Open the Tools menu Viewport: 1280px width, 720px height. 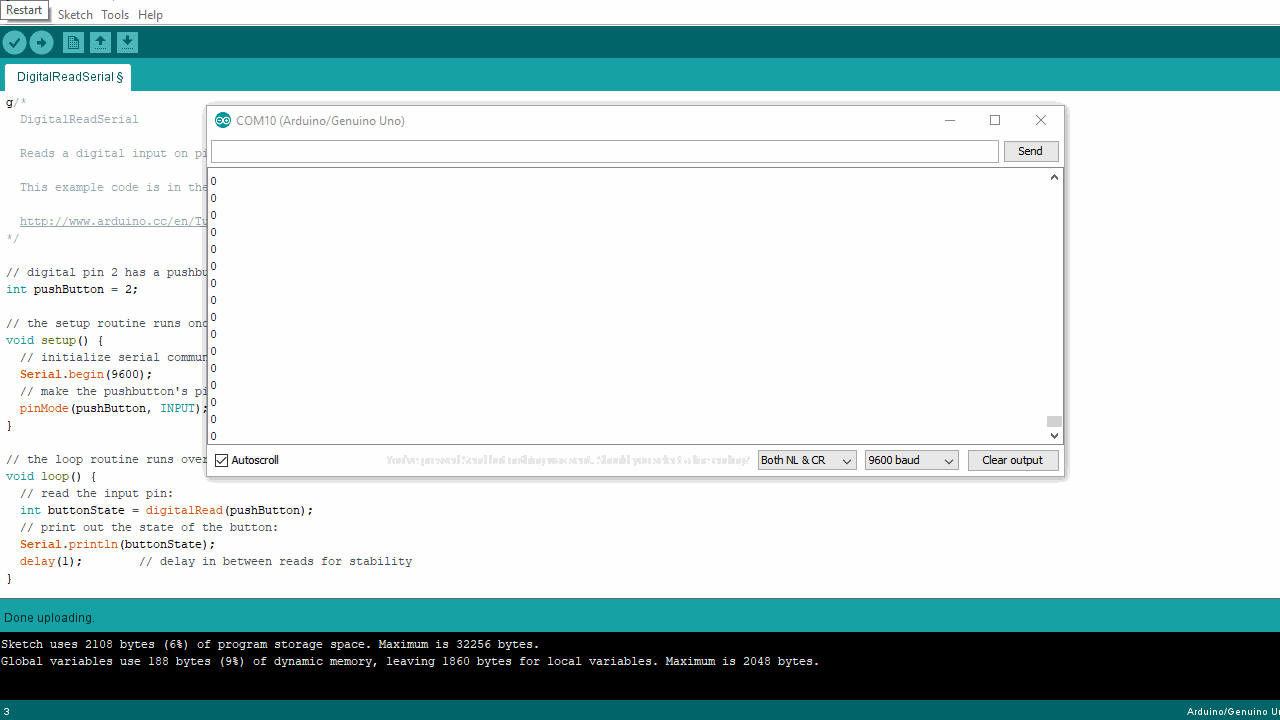[x=115, y=15]
